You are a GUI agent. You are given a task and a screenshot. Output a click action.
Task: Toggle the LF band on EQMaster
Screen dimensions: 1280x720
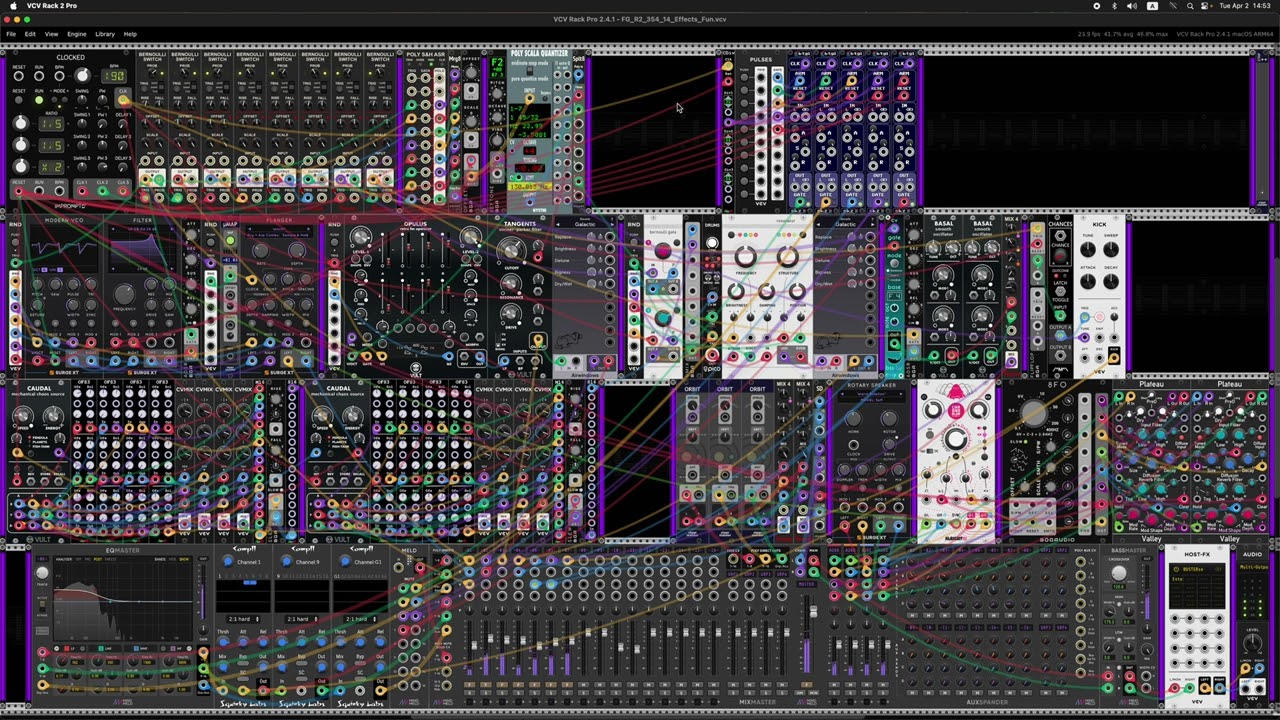click(66, 648)
